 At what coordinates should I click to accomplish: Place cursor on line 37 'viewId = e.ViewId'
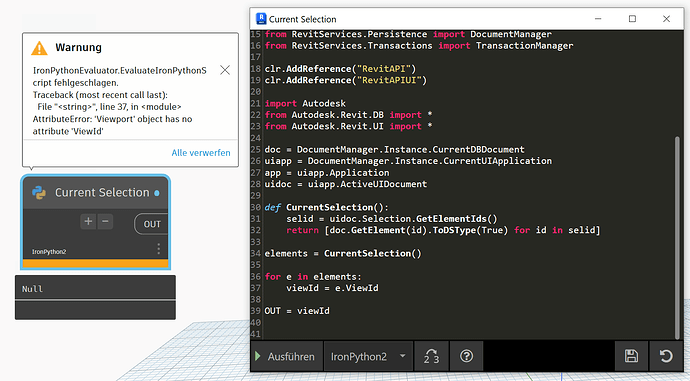pos(332,288)
